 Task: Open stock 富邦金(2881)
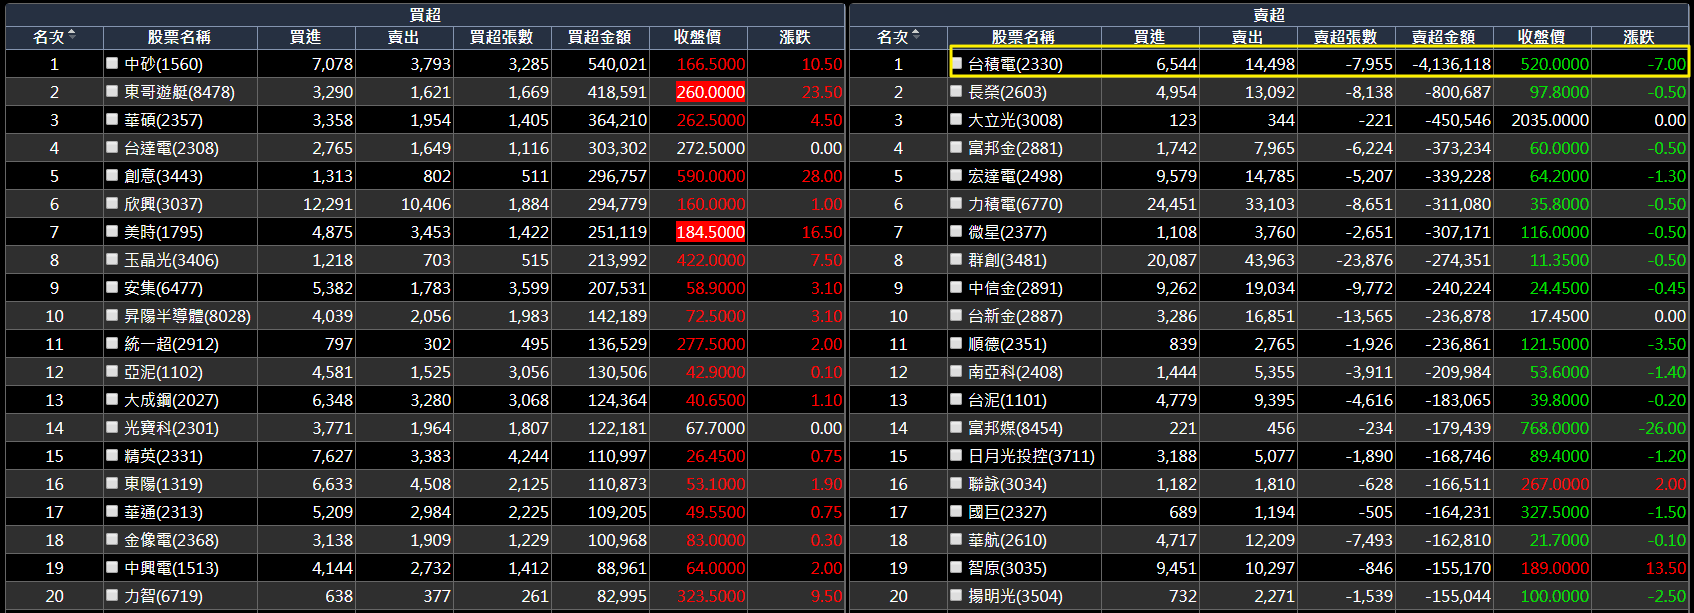coord(1015,148)
